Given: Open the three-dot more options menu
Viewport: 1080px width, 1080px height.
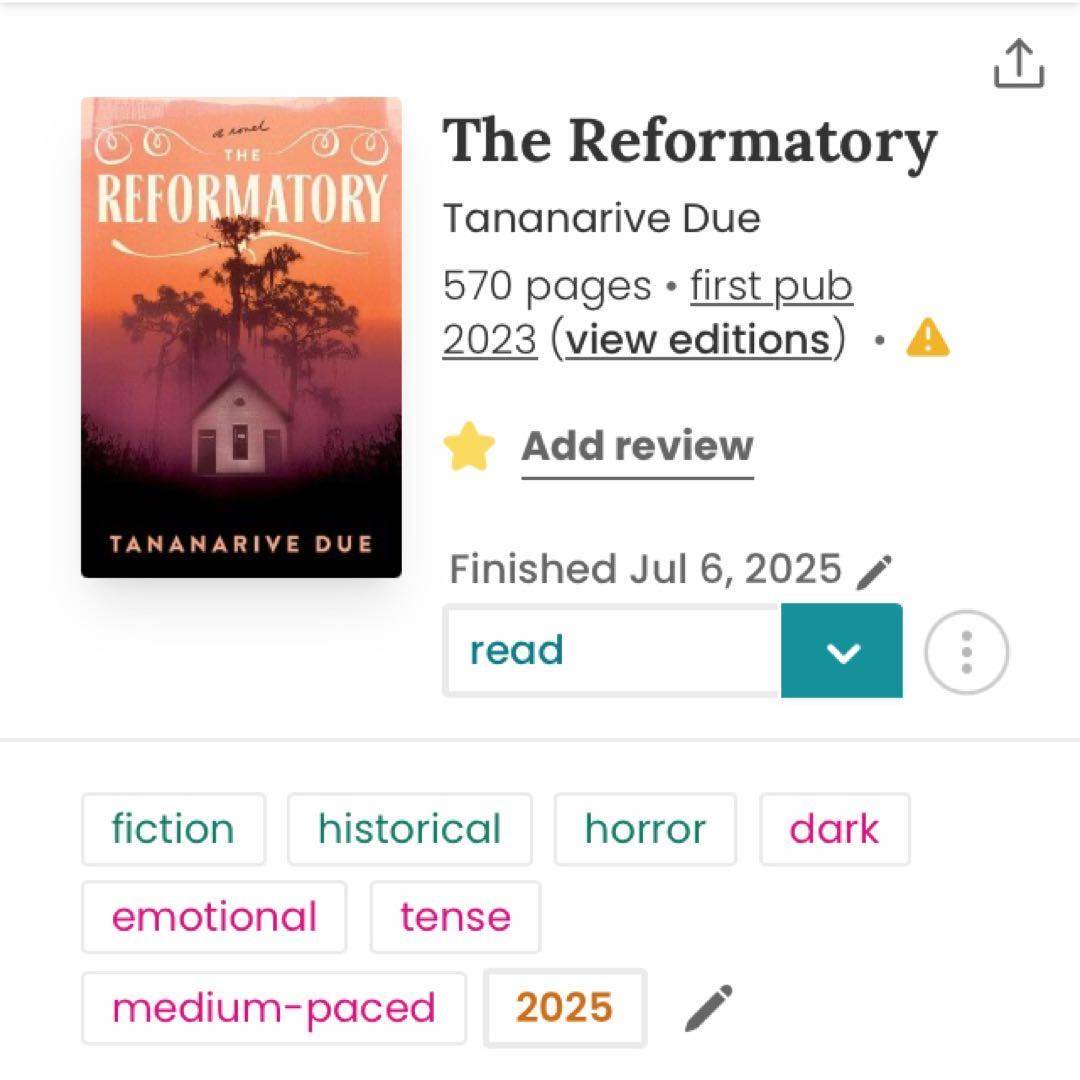Looking at the screenshot, I should [x=966, y=652].
